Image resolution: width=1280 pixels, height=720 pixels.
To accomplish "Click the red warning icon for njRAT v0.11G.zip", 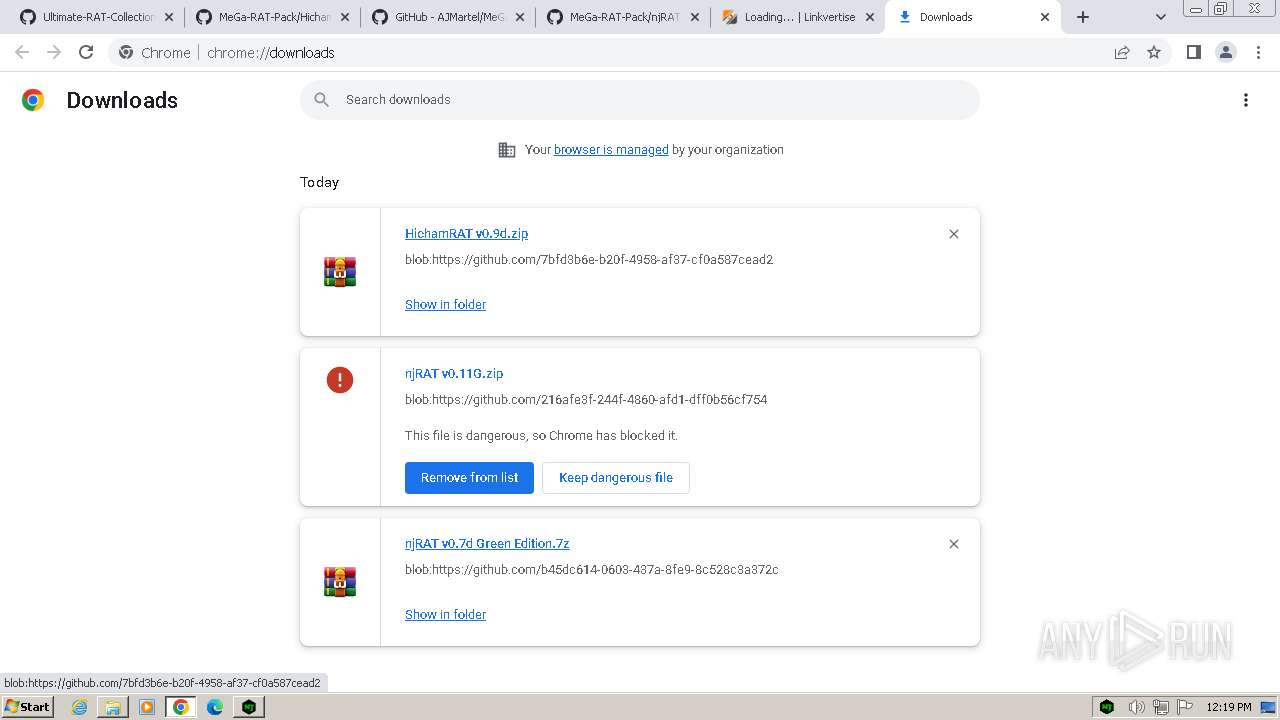I will (340, 380).
